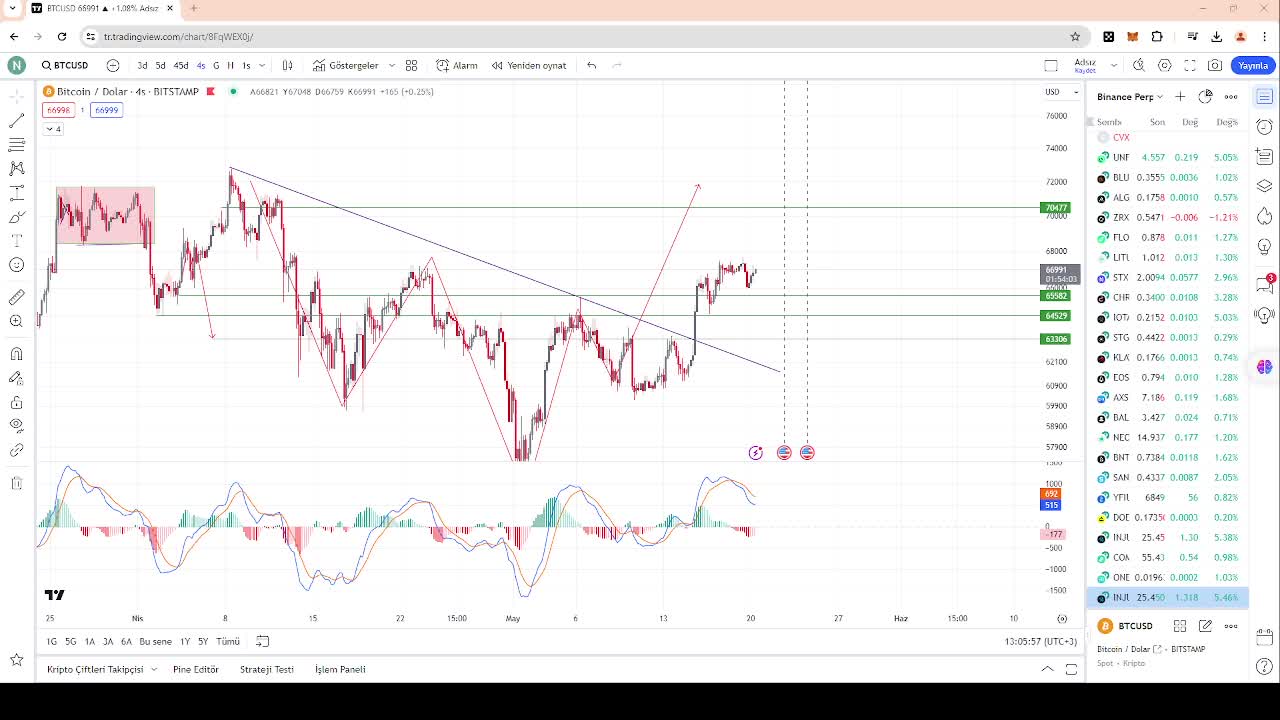The width and height of the screenshot is (1280, 720).
Task: Click Yeniden oynat replay button
Action: 529,65
